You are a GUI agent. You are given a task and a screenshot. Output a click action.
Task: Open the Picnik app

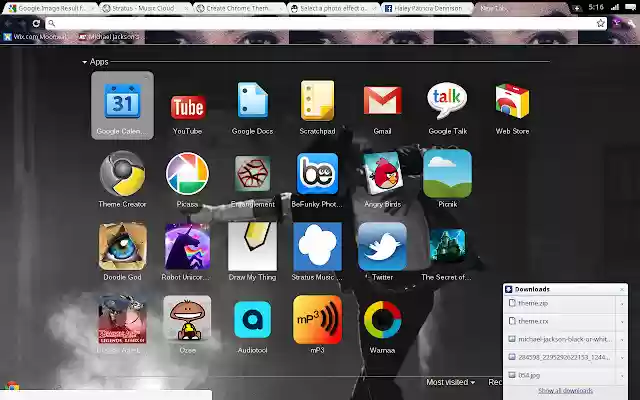tap(447, 174)
